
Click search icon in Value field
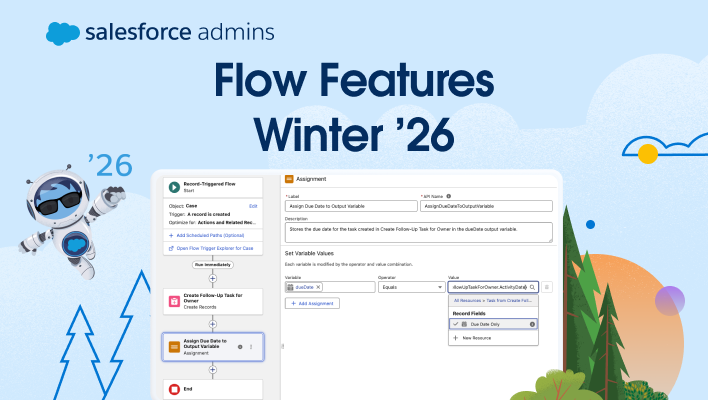(x=532, y=287)
